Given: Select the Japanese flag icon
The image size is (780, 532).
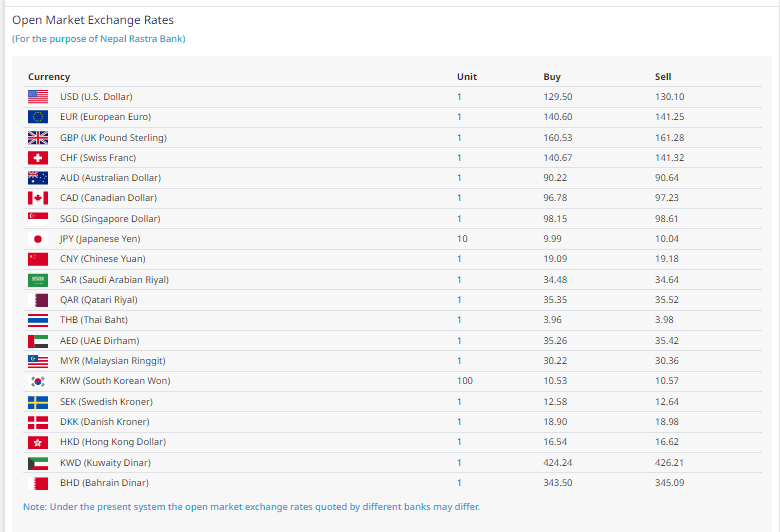Looking at the screenshot, I should [x=38, y=239].
